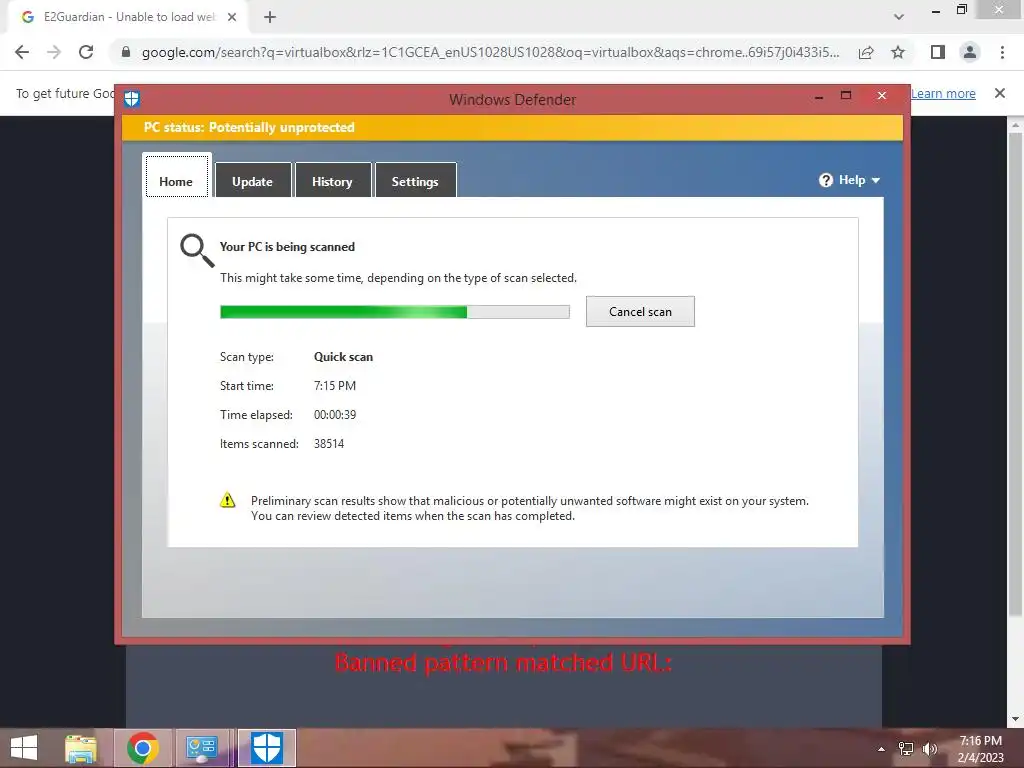Click the Windows Defender shield title icon
This screenshot has width=1024, height=768.
(132, 99)
